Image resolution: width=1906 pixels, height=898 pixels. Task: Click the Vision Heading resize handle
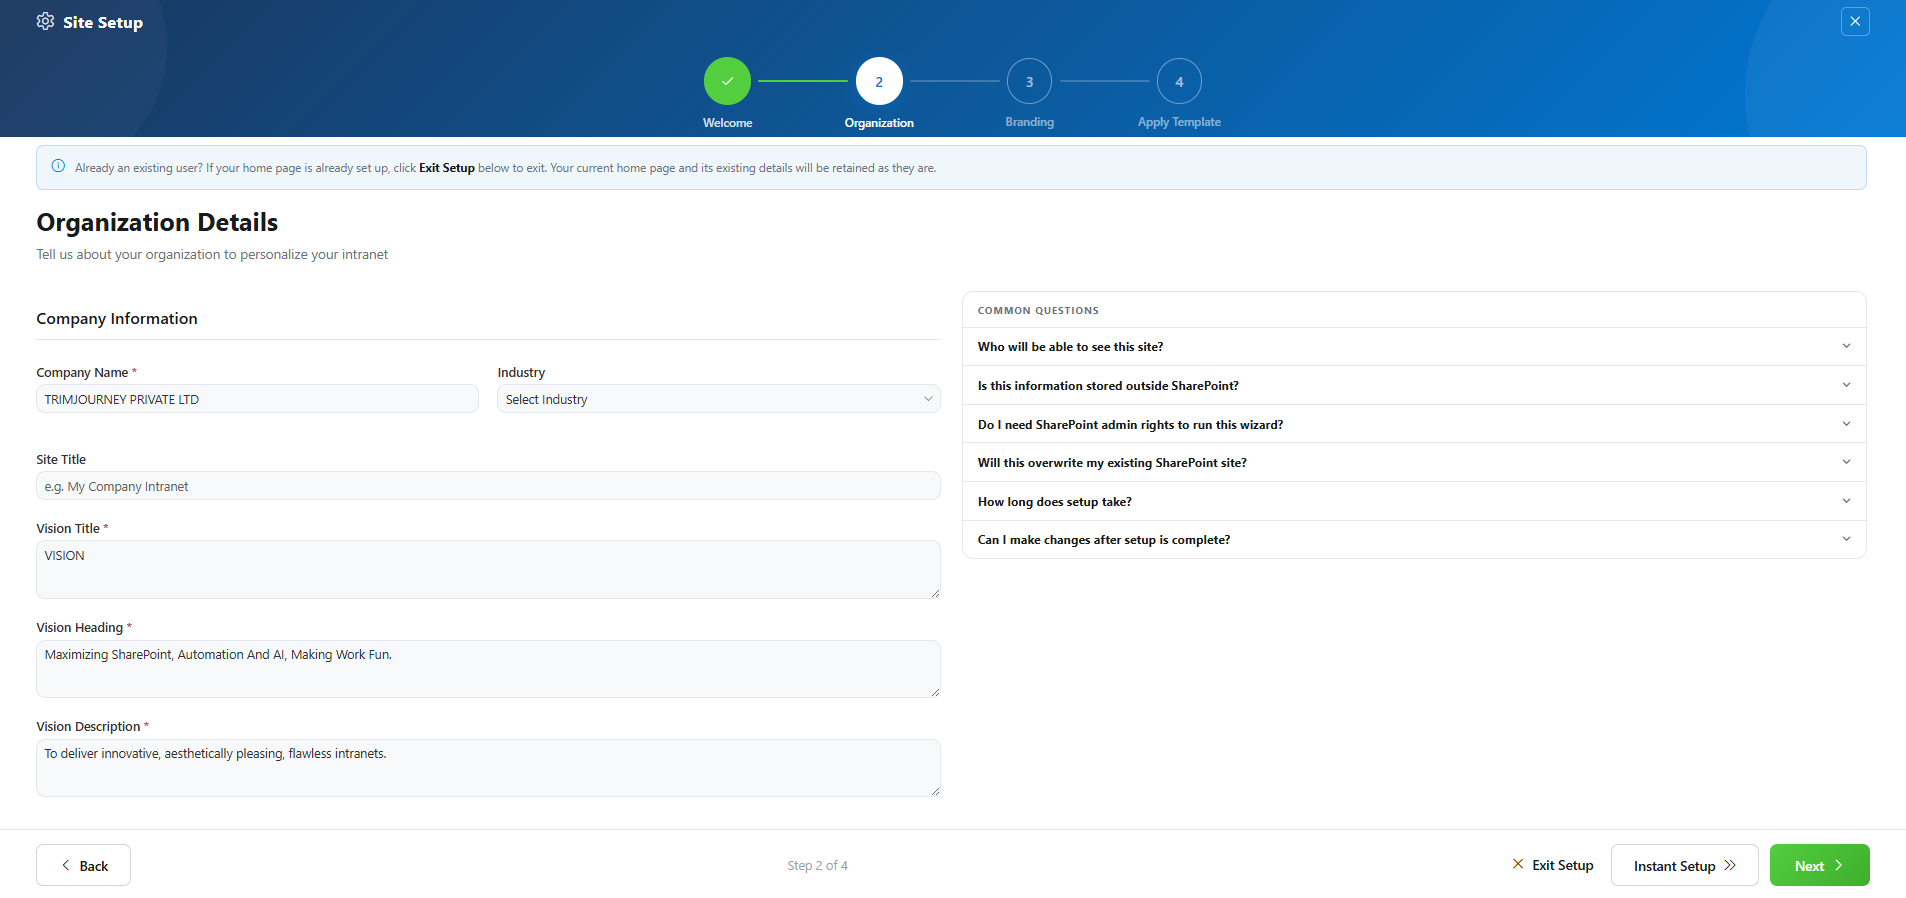pyautogui.click(x=935, y=692)
